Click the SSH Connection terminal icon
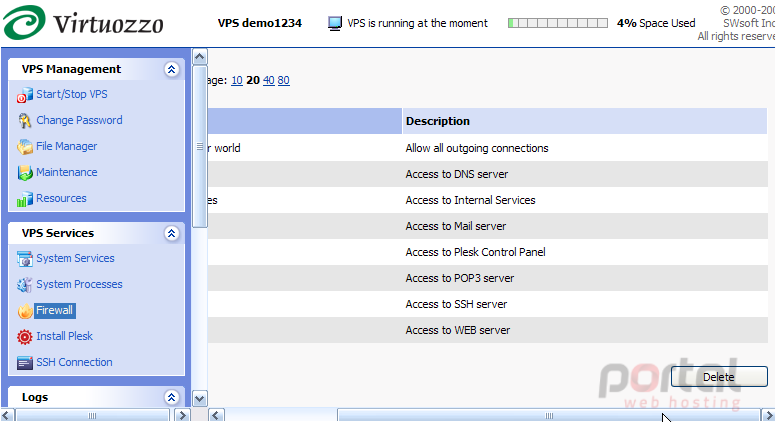 tap(24, 363)
